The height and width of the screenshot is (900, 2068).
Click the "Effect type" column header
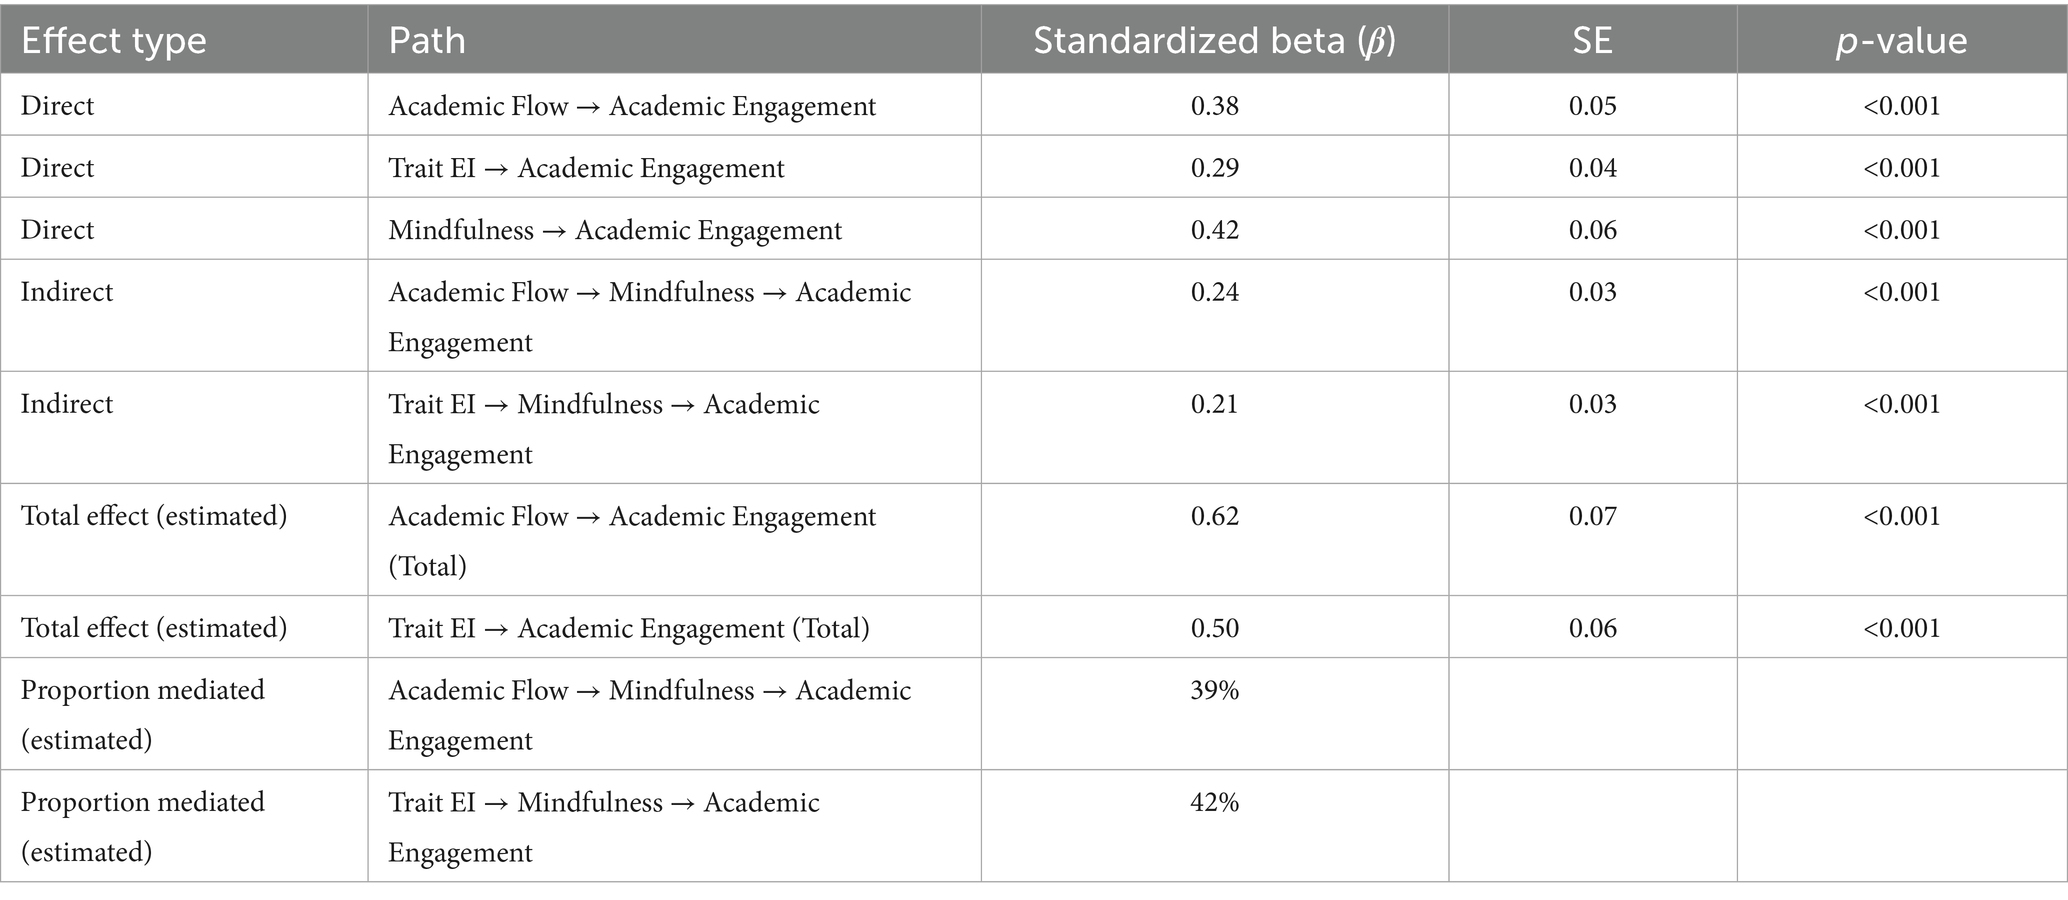point(114,41)
